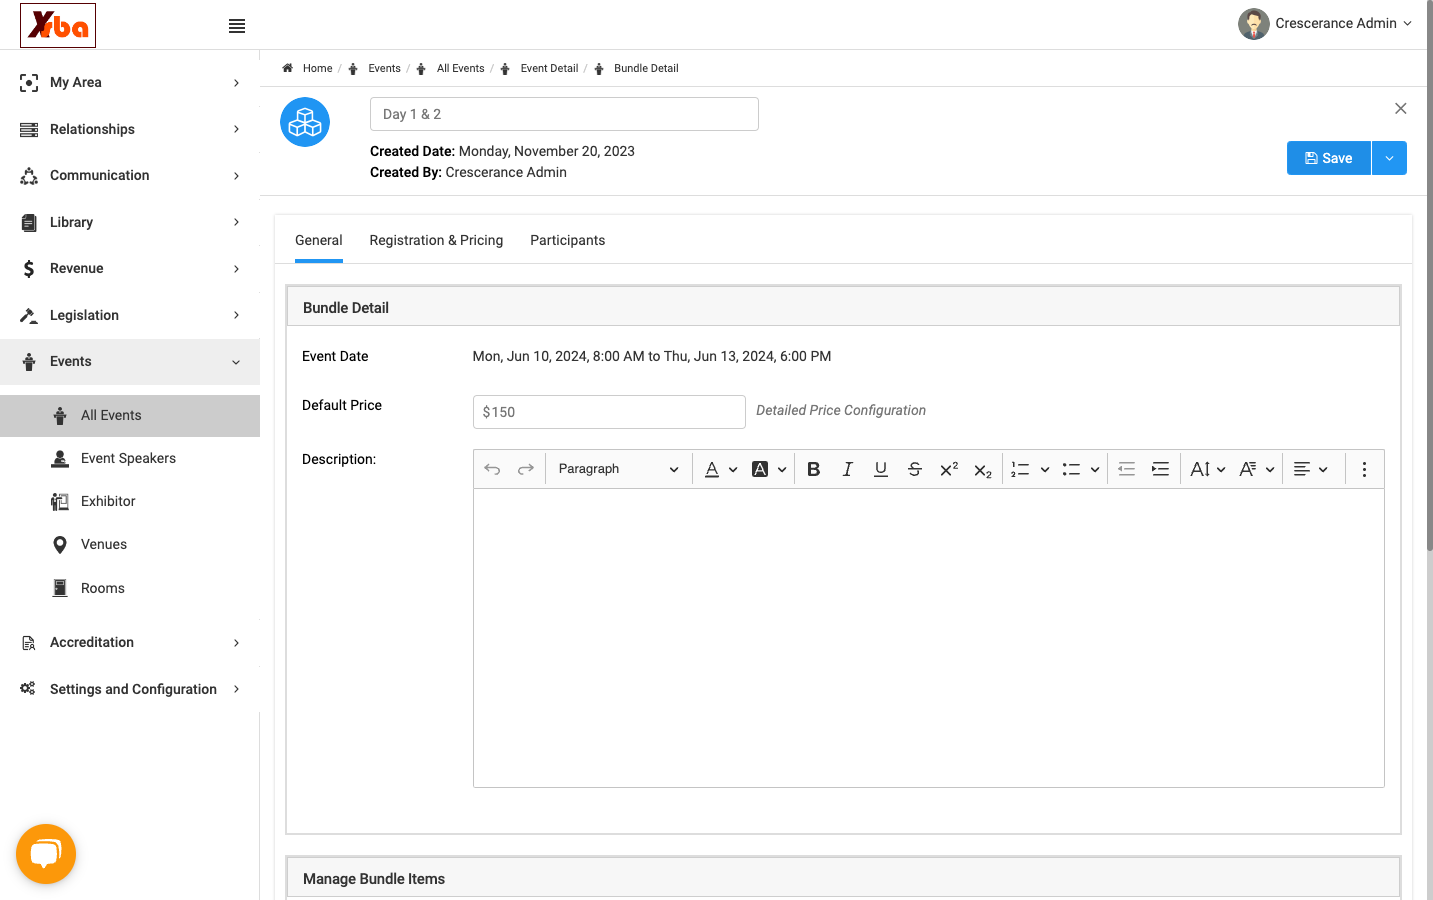The width and height of the screenshot is (1433, 900).
Task: Apply Underline formatting in description editor
Action: 881,469
